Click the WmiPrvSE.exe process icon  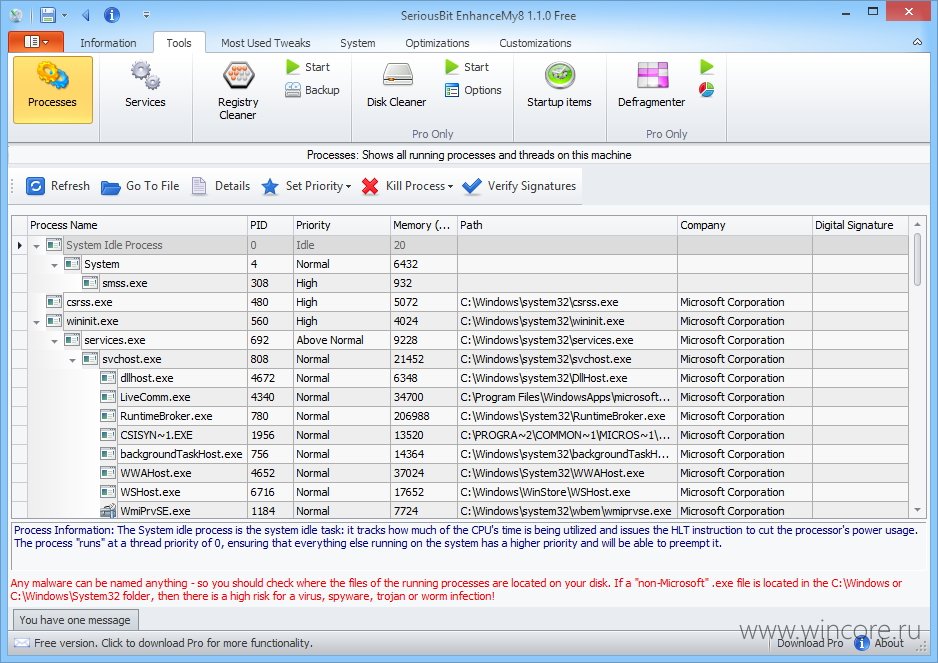(x=108, y=511)
